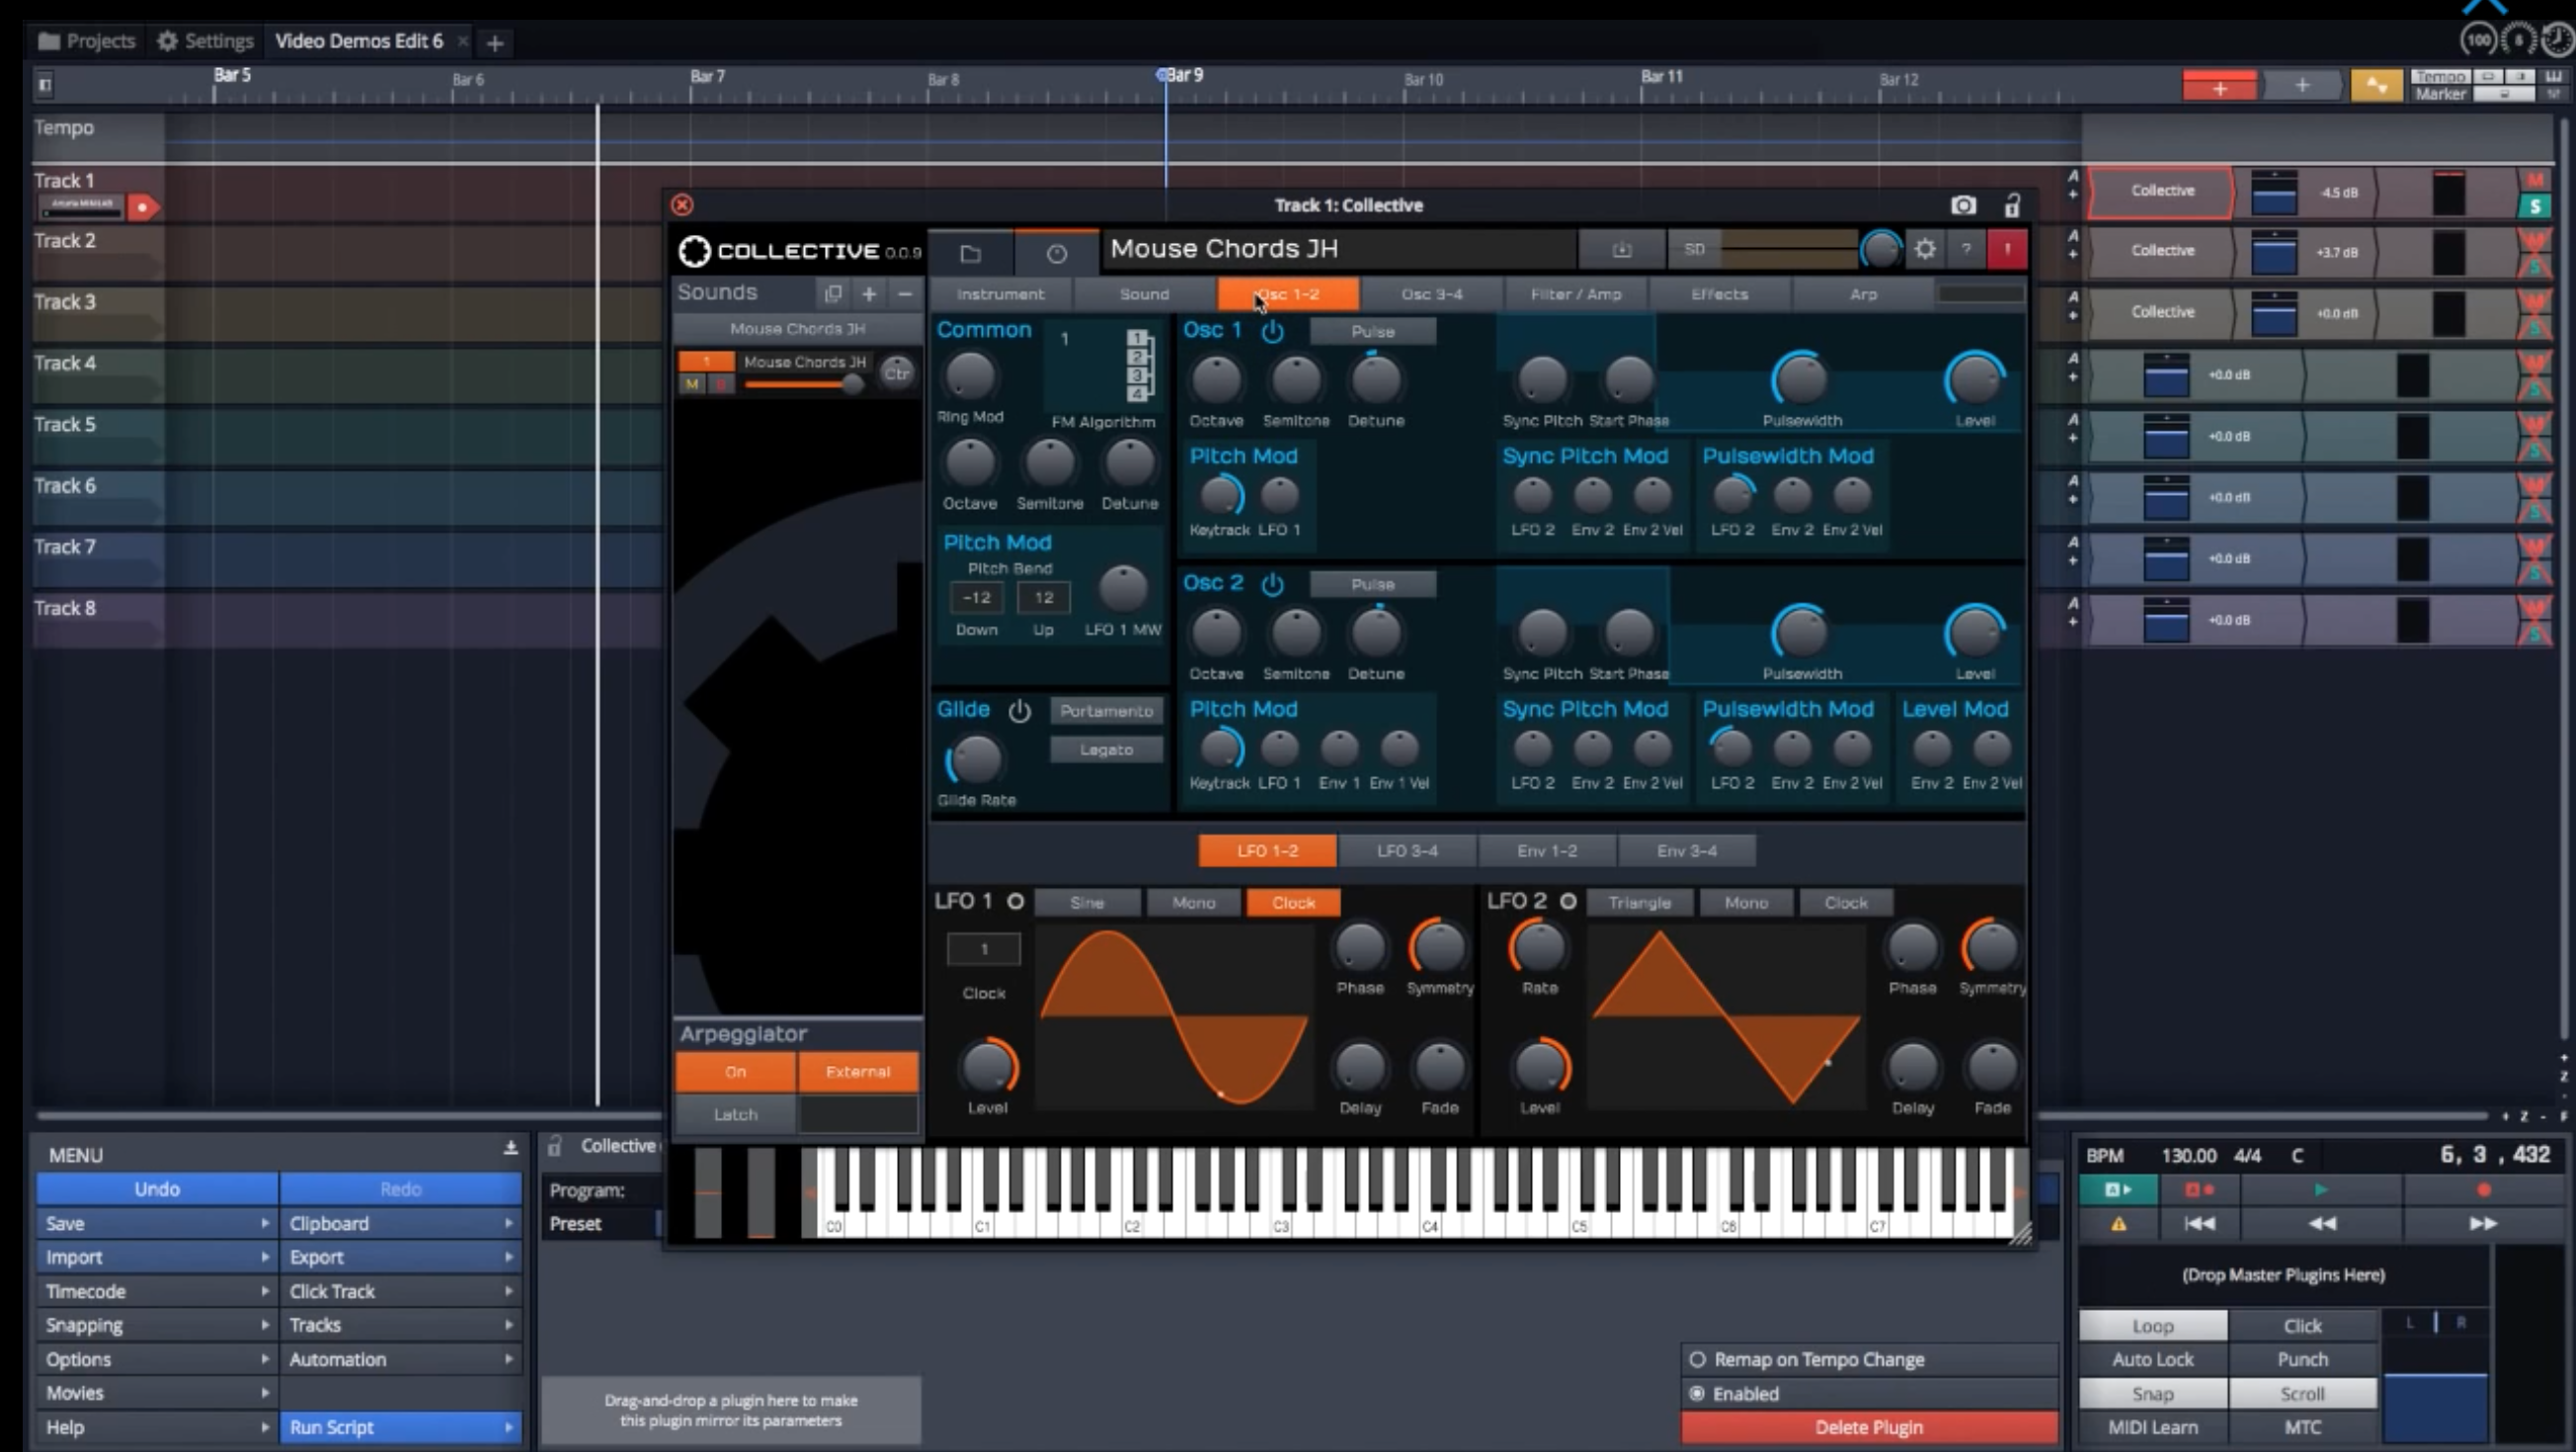Adjust LFO 2 Rate knob
Screen dimensions: 2576x1452
tap(1539, 946)
